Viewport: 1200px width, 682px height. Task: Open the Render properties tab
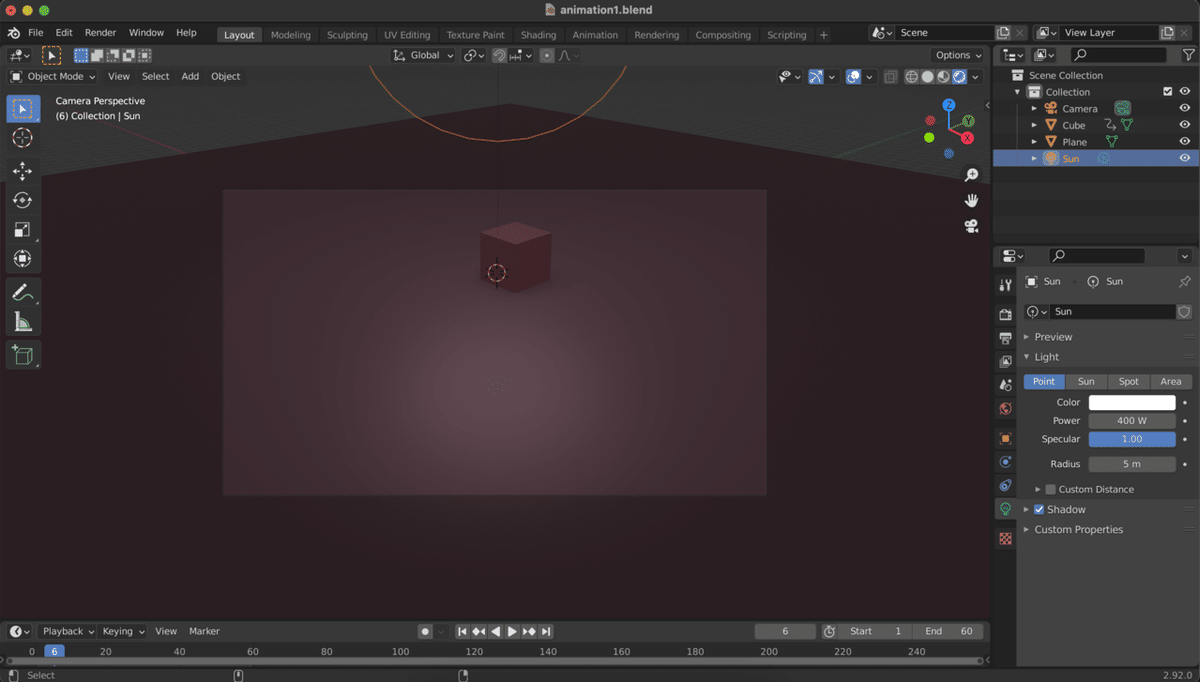click(1005, 314)
